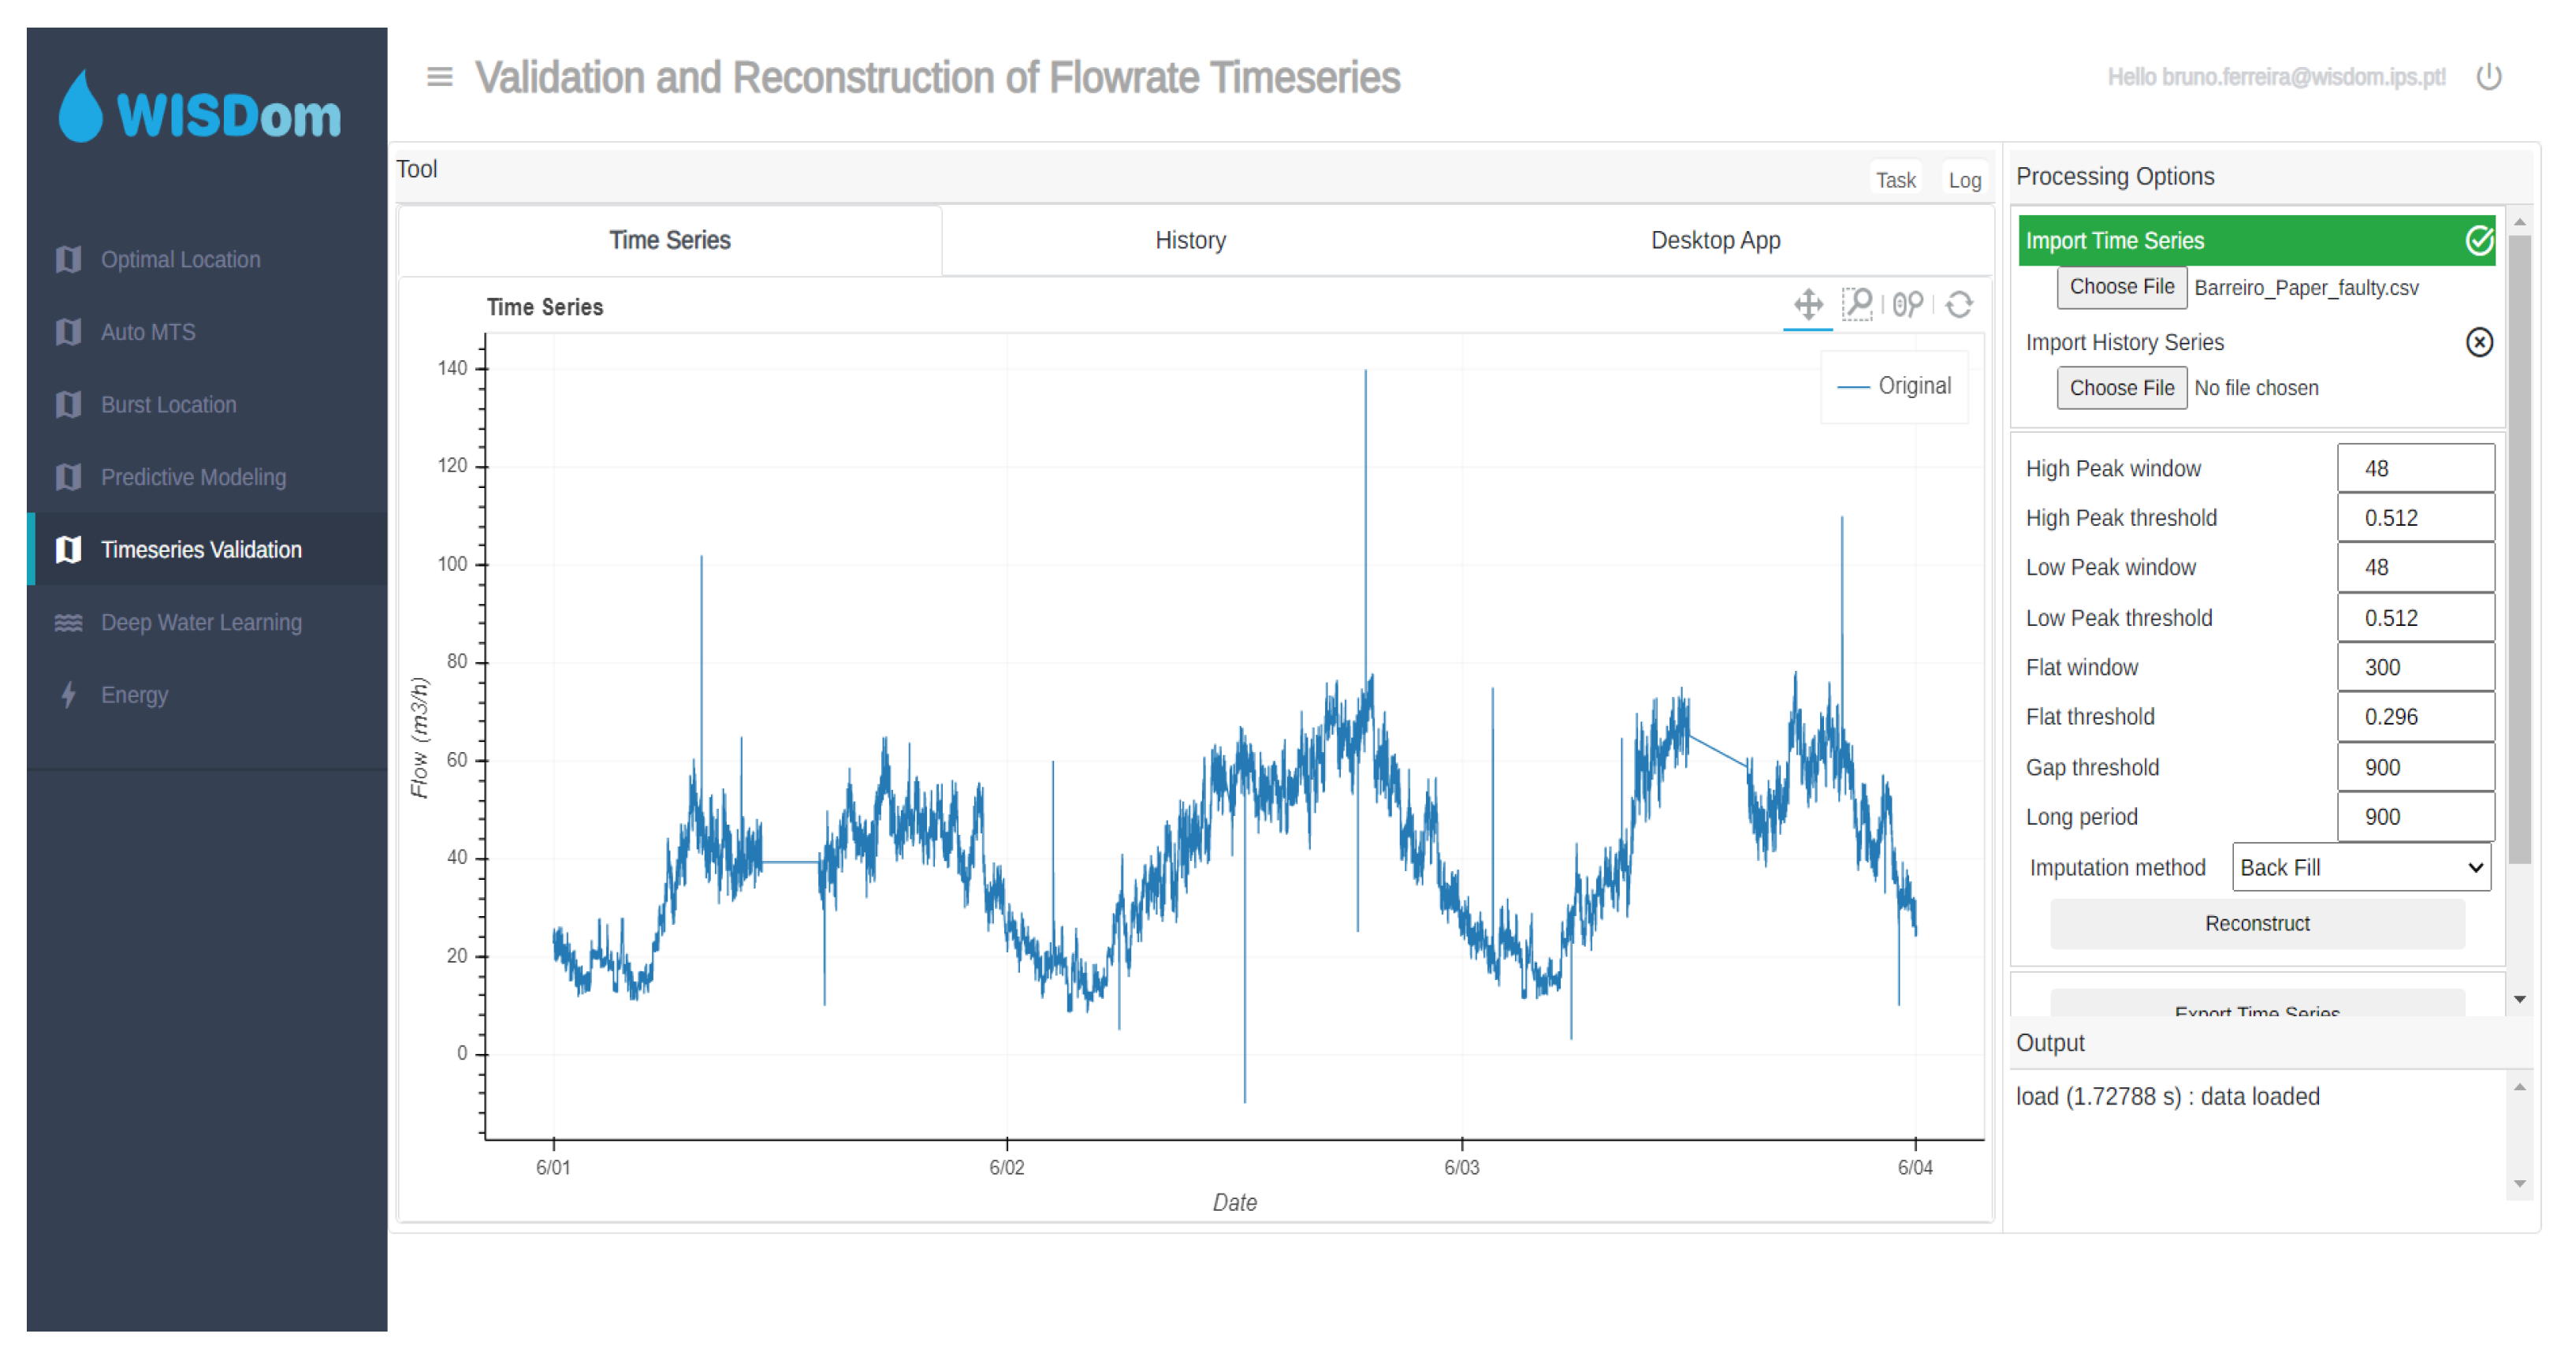
Task: Toggle the Wheel Zoom tool
Action: 1907,304
